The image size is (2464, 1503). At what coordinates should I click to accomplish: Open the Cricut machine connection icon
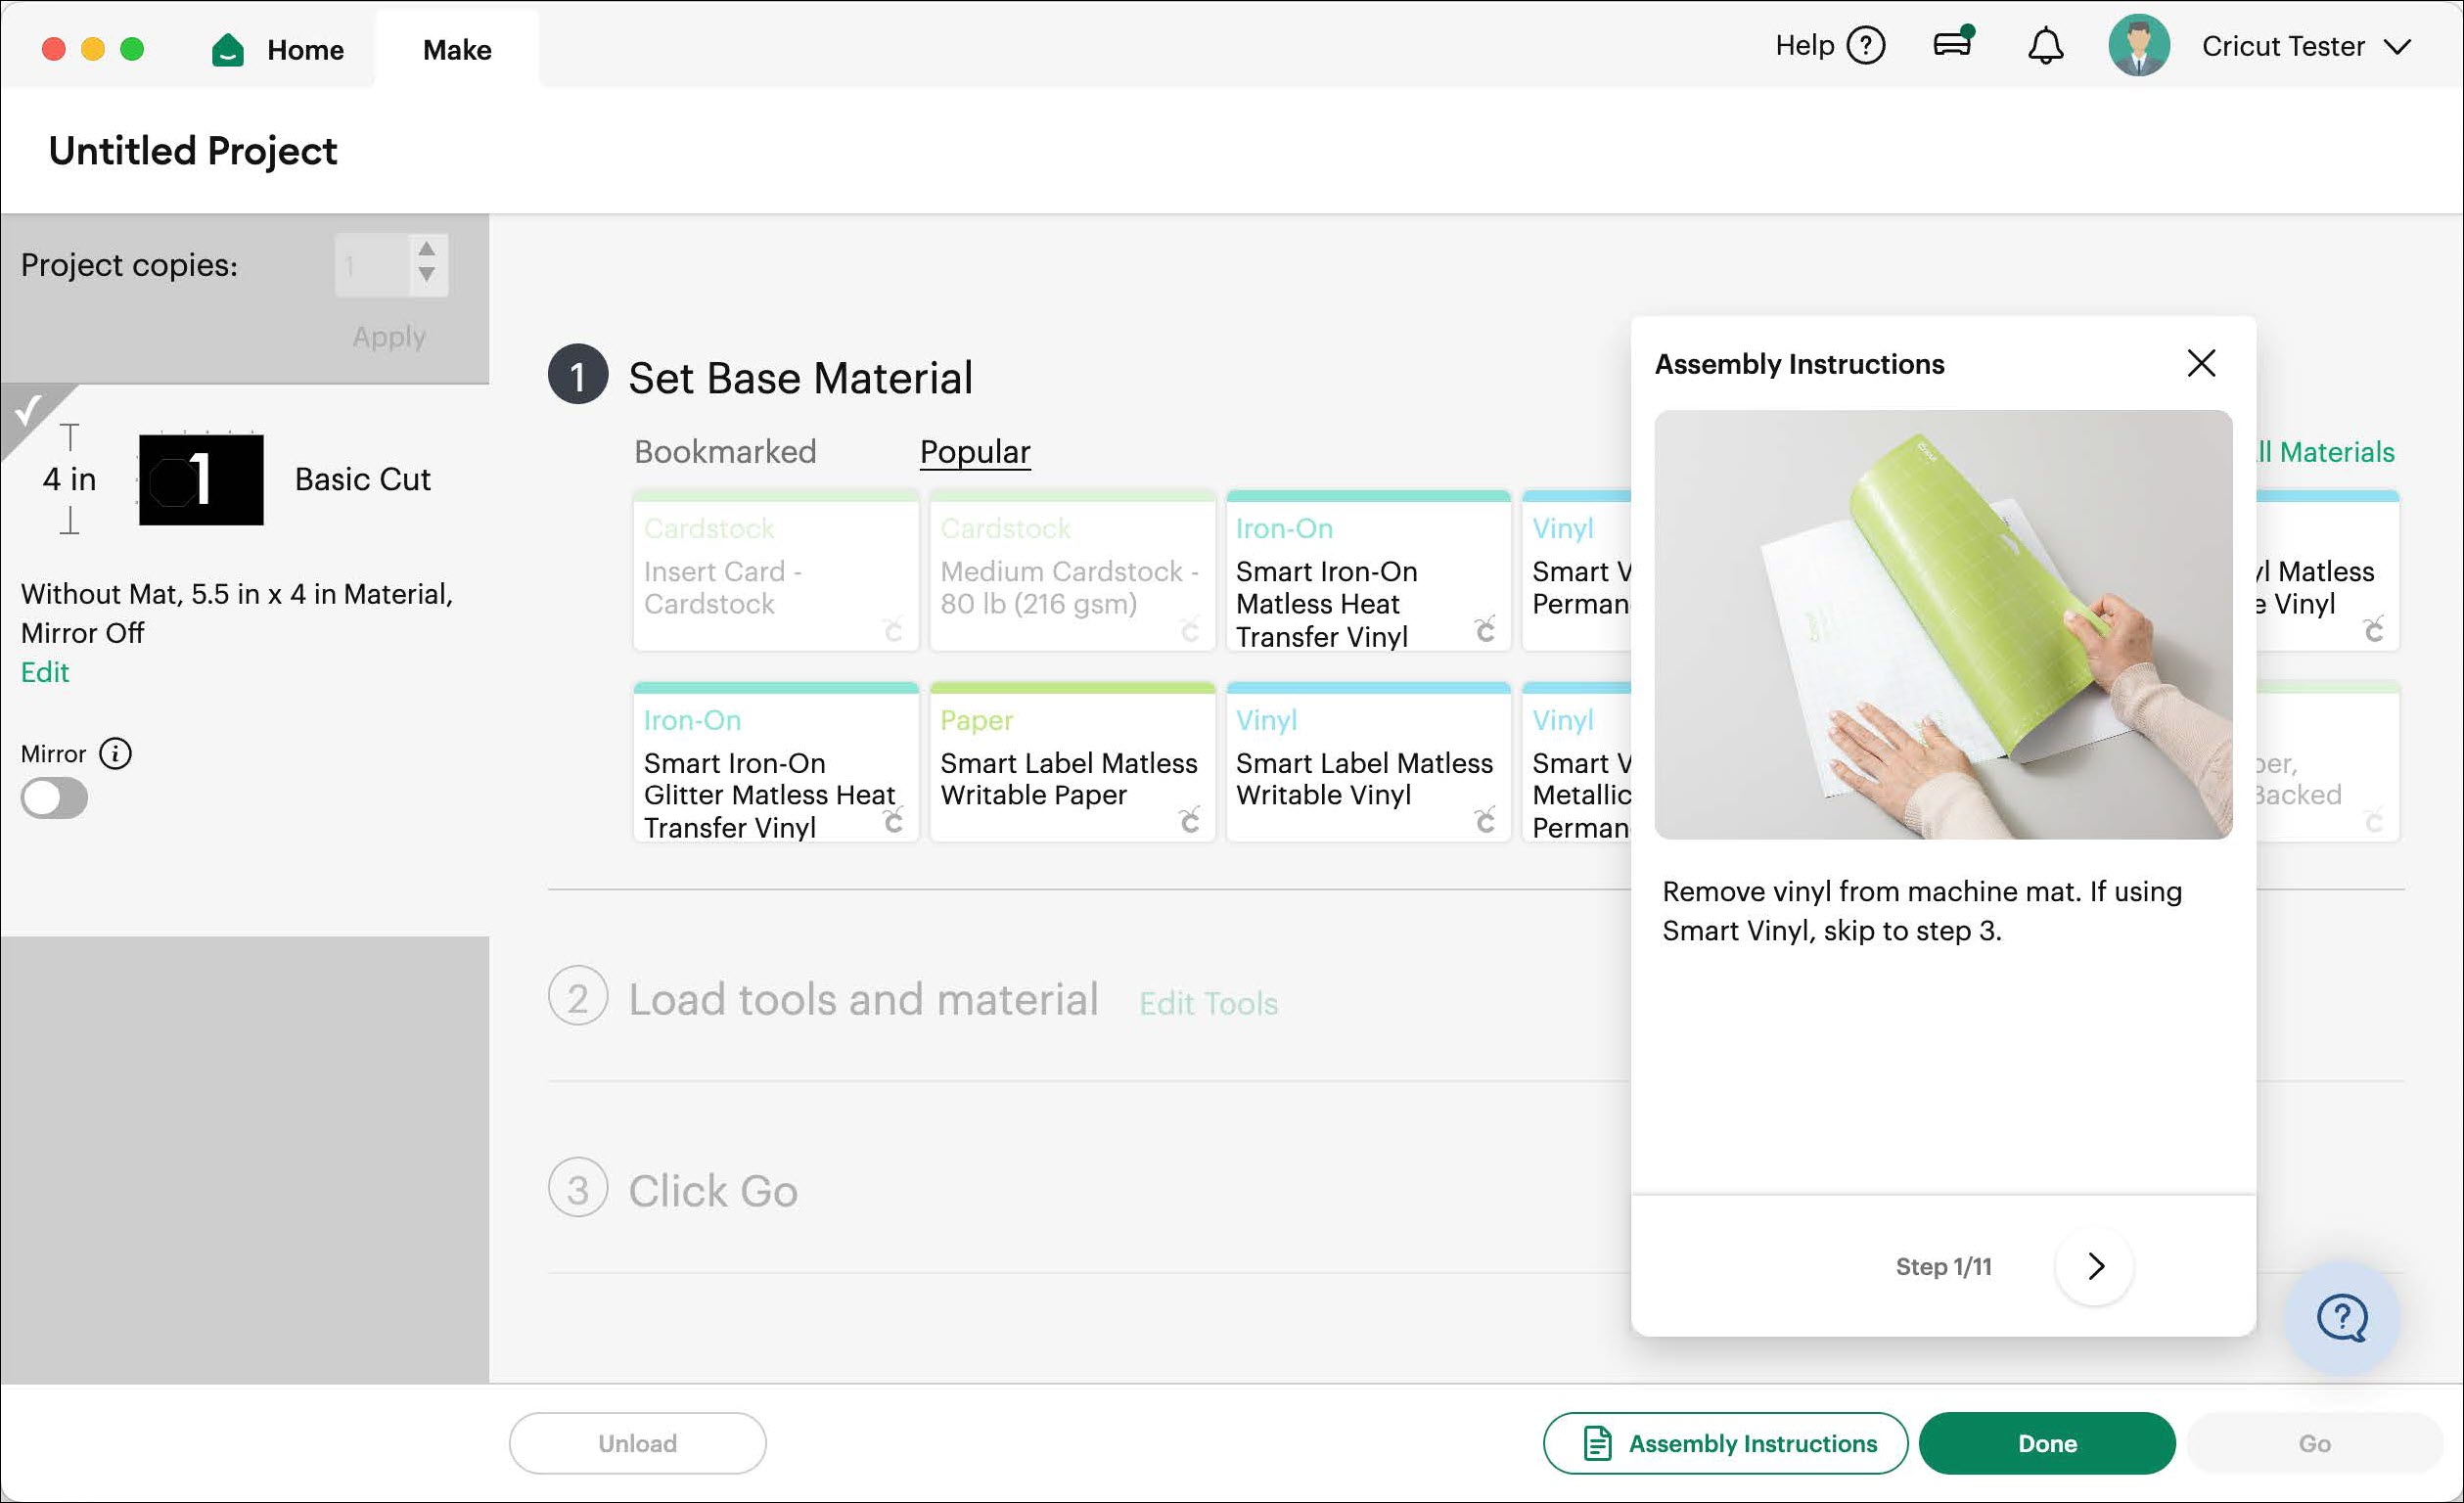[1952, 44]
